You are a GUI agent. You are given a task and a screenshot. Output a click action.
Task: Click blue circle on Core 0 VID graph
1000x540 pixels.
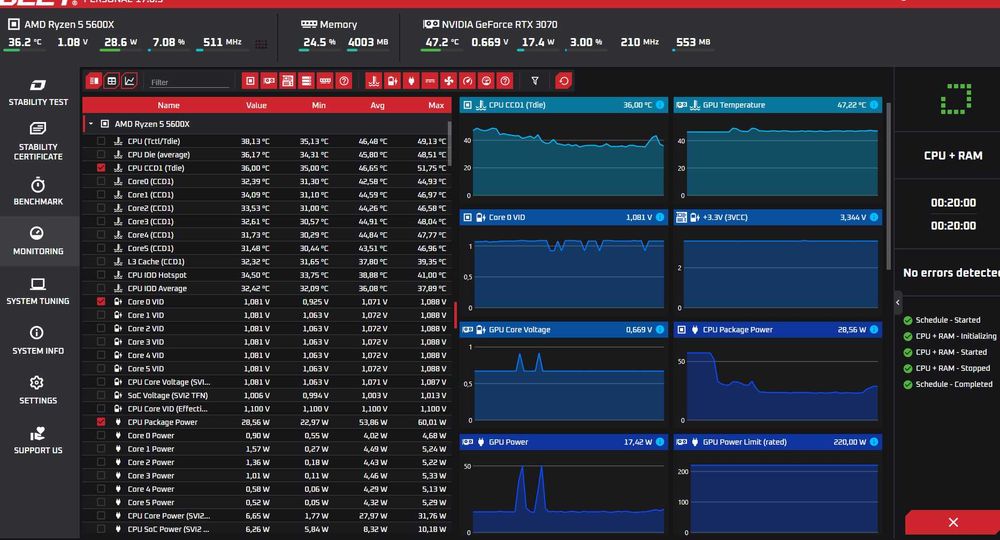point(660,217)
